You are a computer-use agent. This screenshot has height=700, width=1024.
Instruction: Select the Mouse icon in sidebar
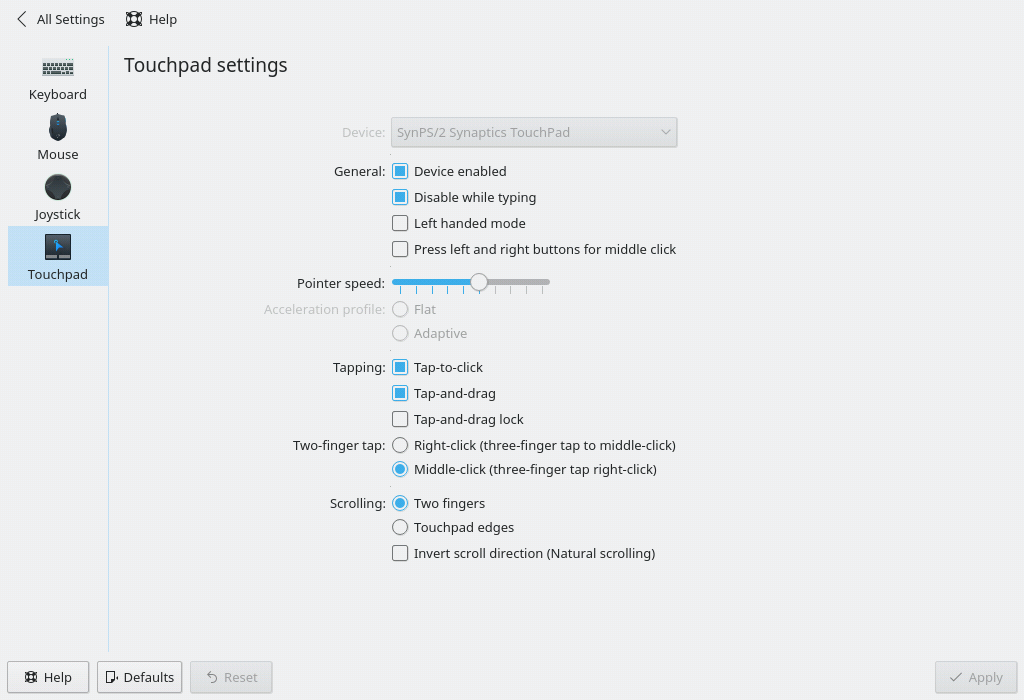click(58, 128)
